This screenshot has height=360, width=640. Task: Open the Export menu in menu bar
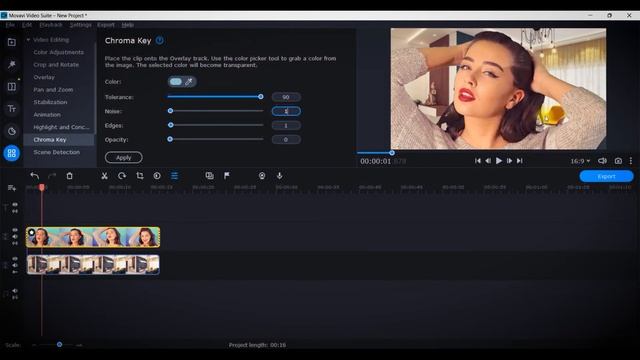[x=106, y=25]
